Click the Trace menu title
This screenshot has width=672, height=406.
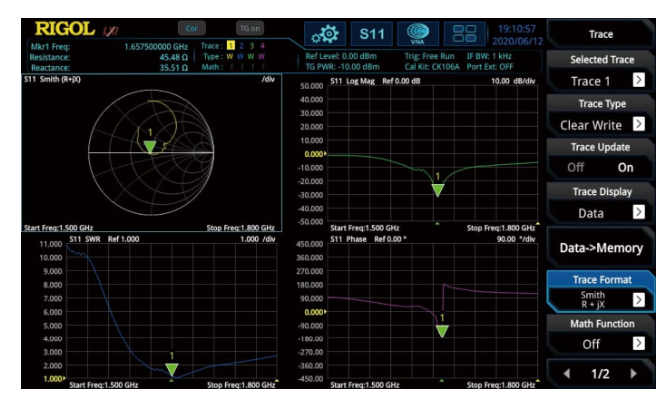(600, 34)
